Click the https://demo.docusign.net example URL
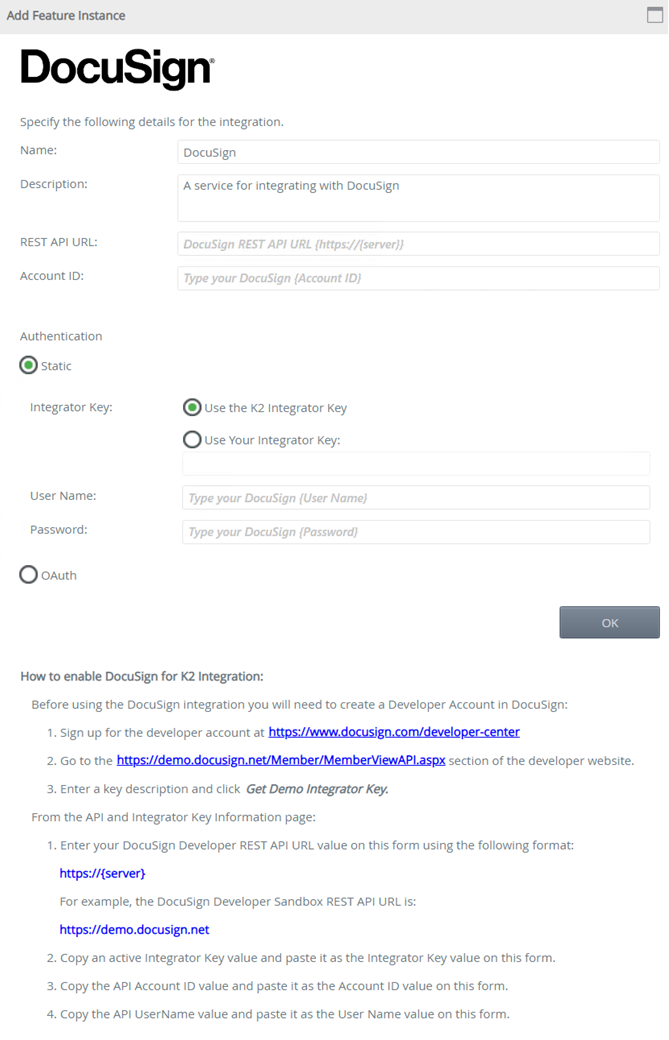The height and width of the screenshot is (1040, 669). (x=134, y=930)
